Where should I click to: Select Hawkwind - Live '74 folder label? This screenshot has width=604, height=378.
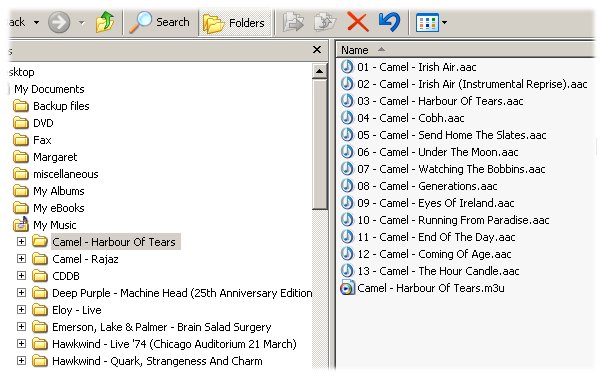coord(174,344)
